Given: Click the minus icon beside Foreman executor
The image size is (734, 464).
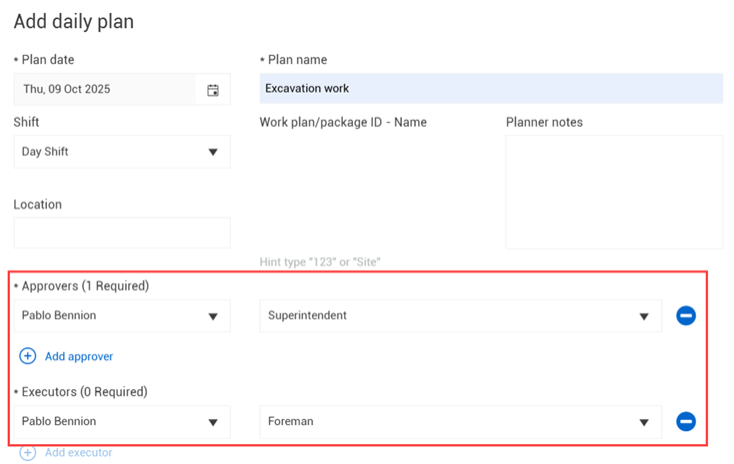Looking at the screenshot, I should (686, 422).
